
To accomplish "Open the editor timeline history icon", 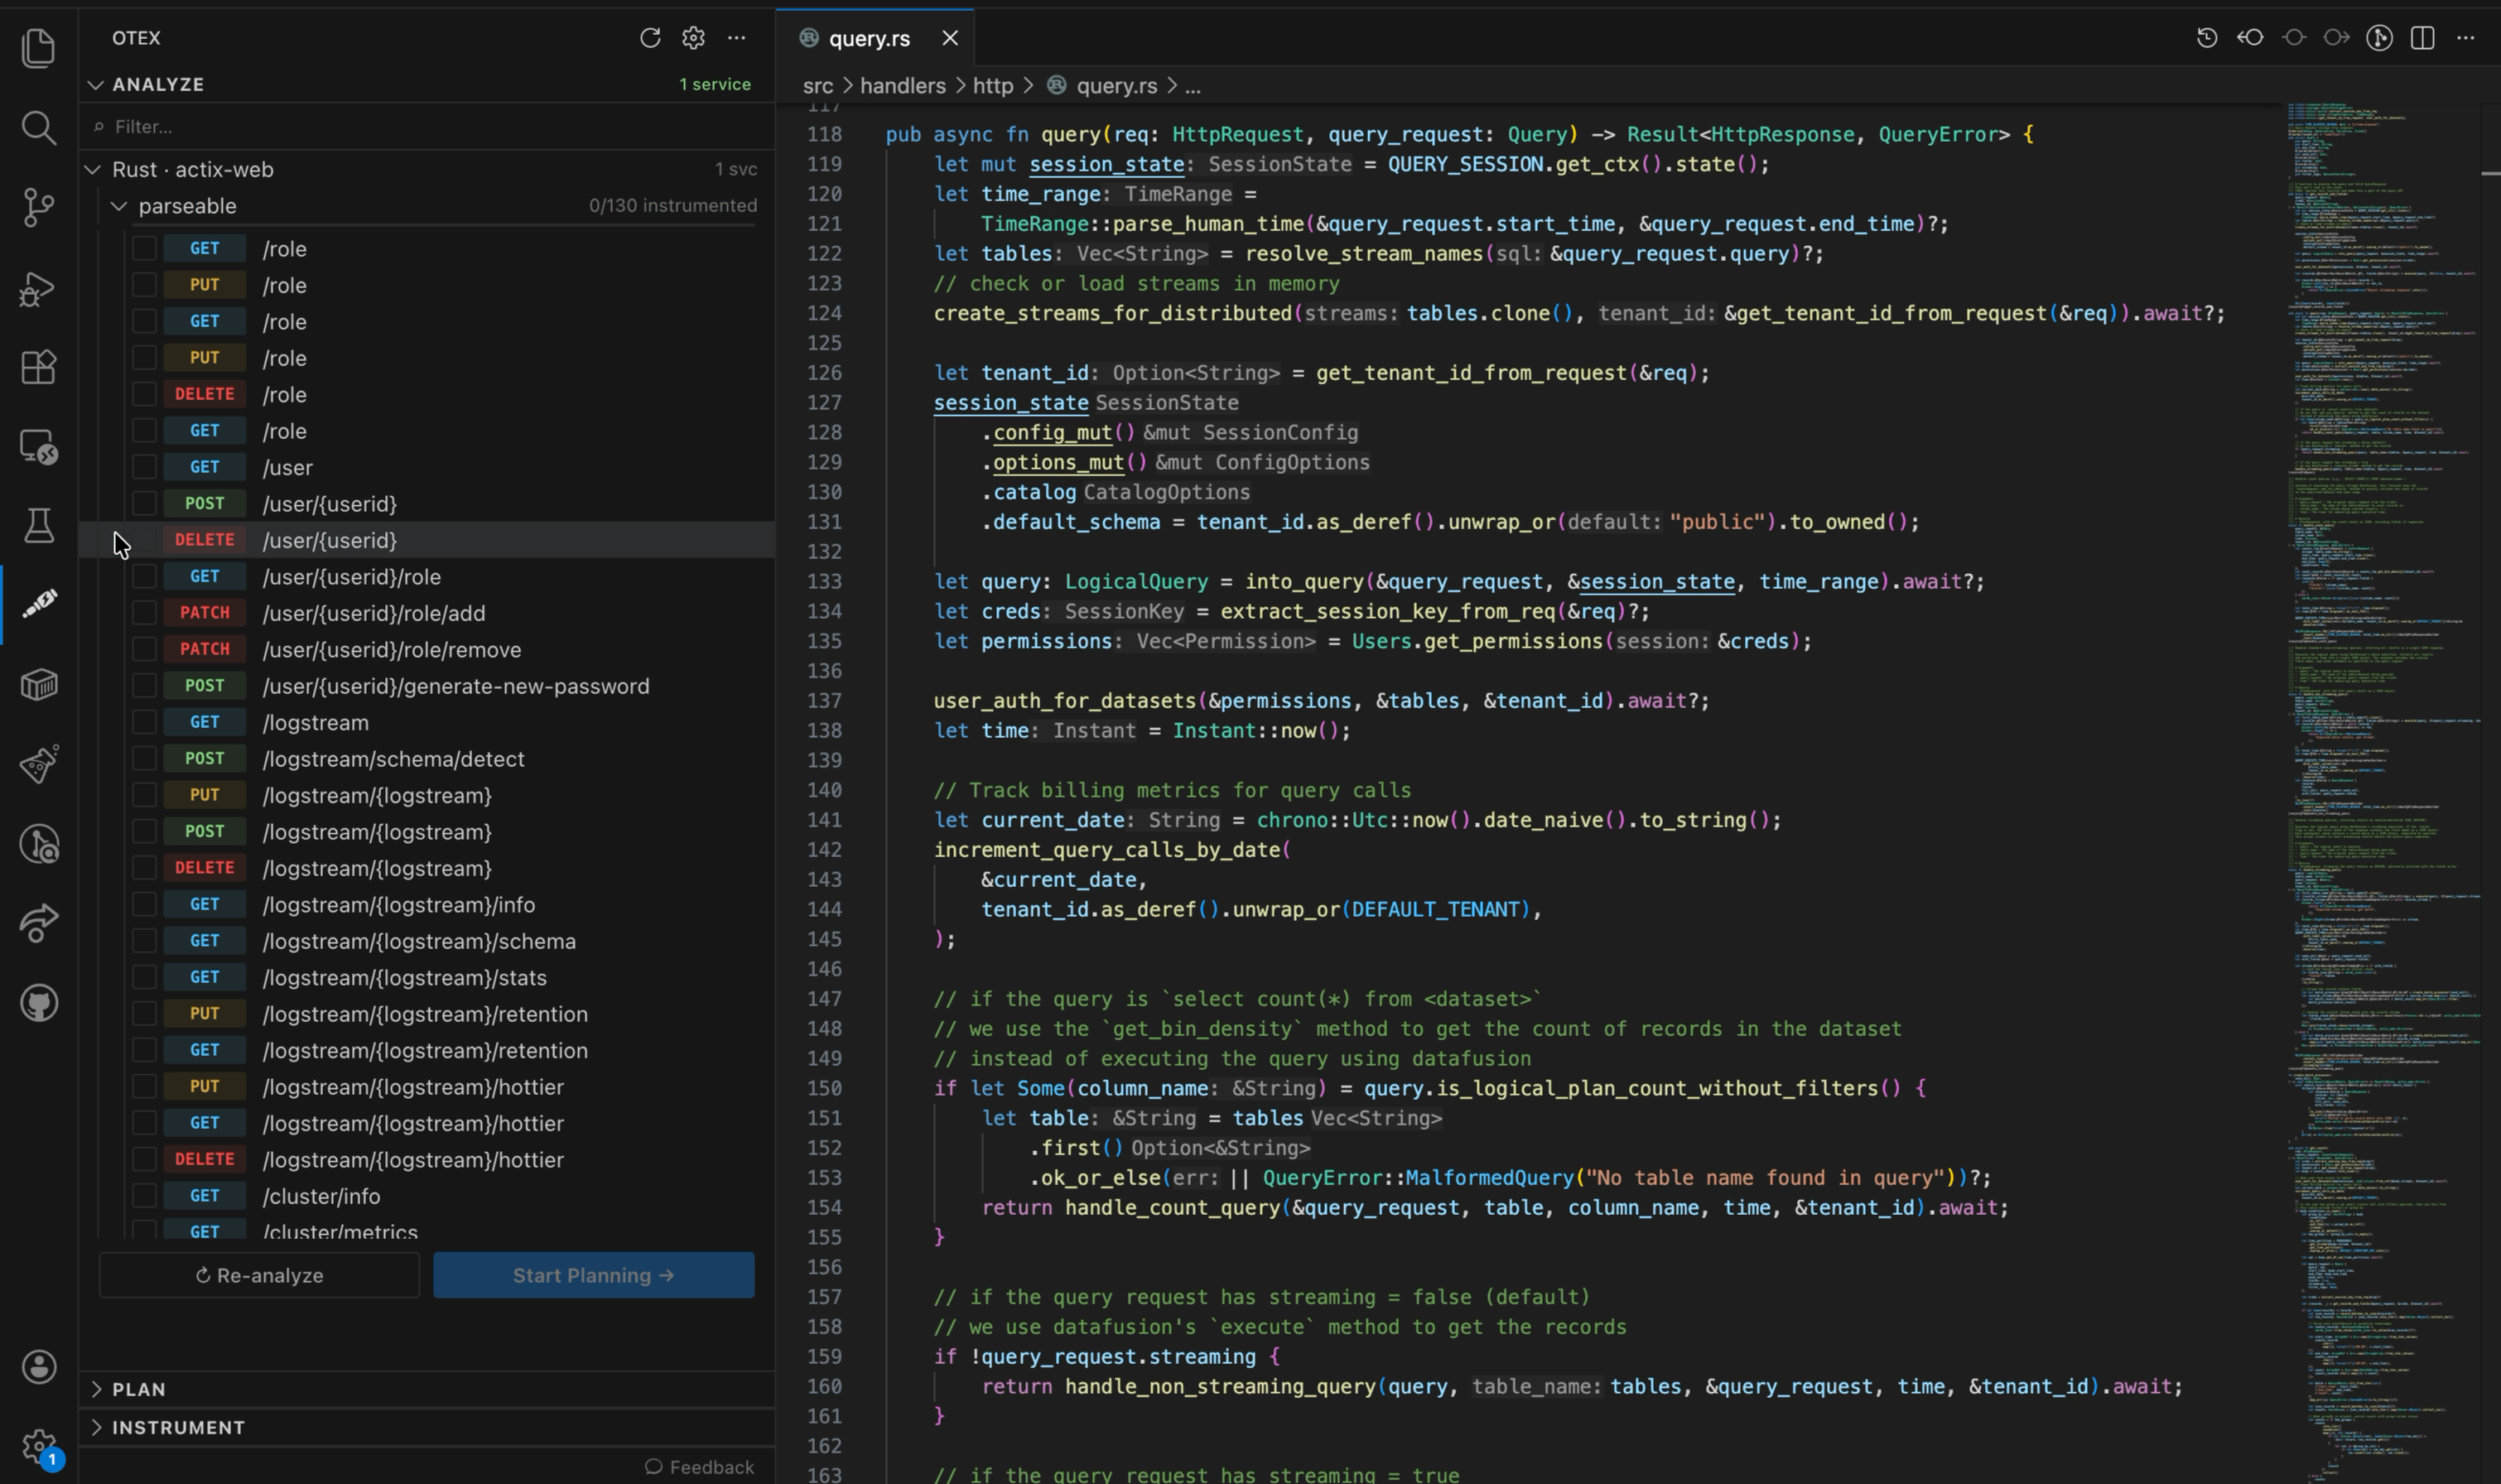I will (x=2207, y=38).
